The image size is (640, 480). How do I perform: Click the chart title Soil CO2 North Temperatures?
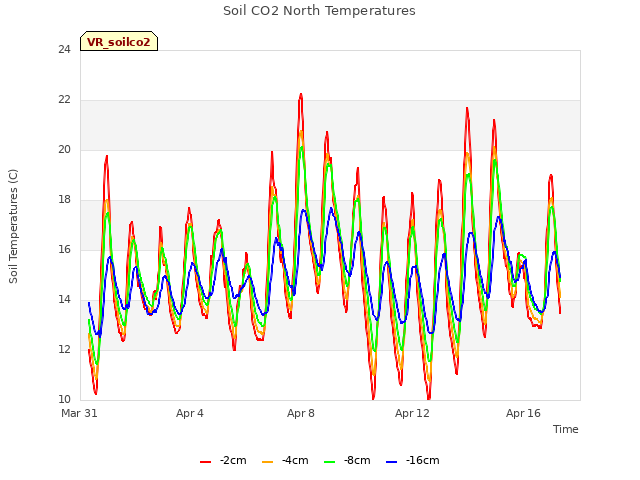click(x=319, y=11)
